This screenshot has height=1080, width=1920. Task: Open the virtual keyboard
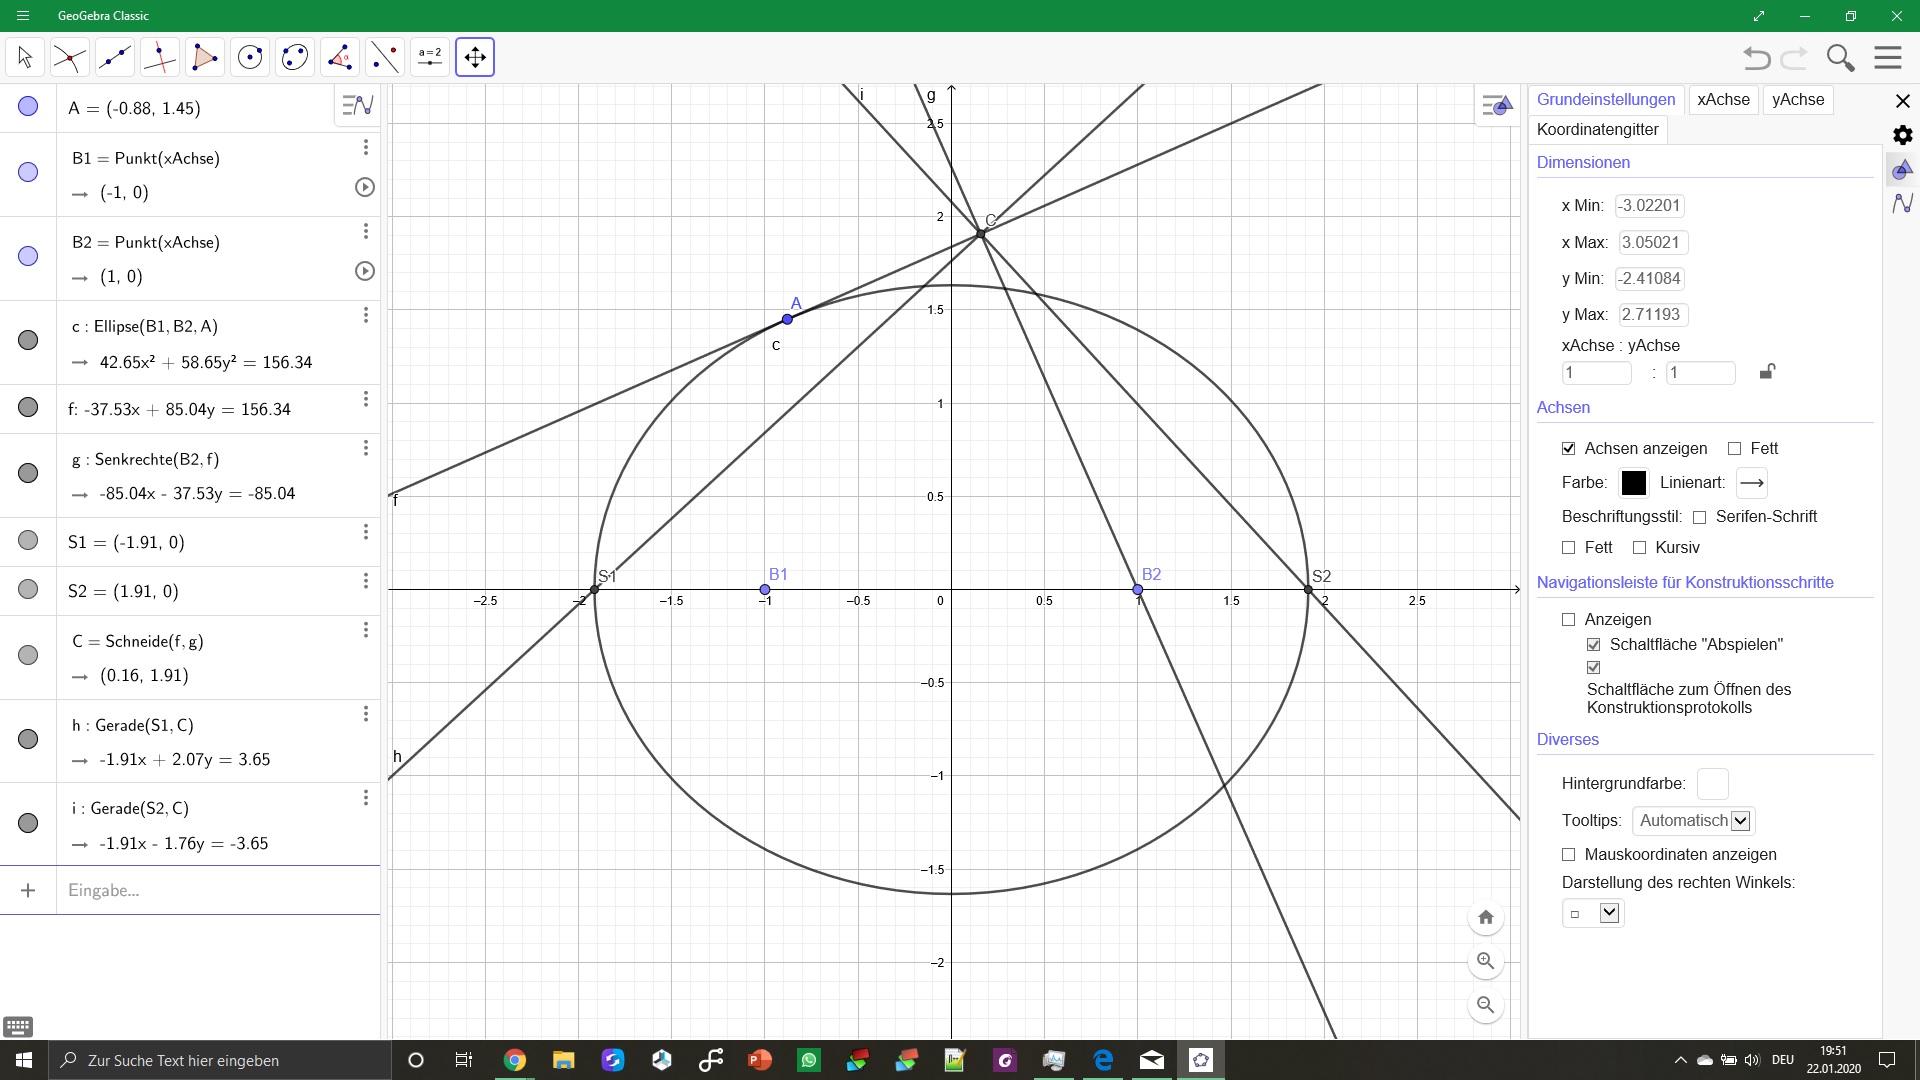(x=18, y=1027)
